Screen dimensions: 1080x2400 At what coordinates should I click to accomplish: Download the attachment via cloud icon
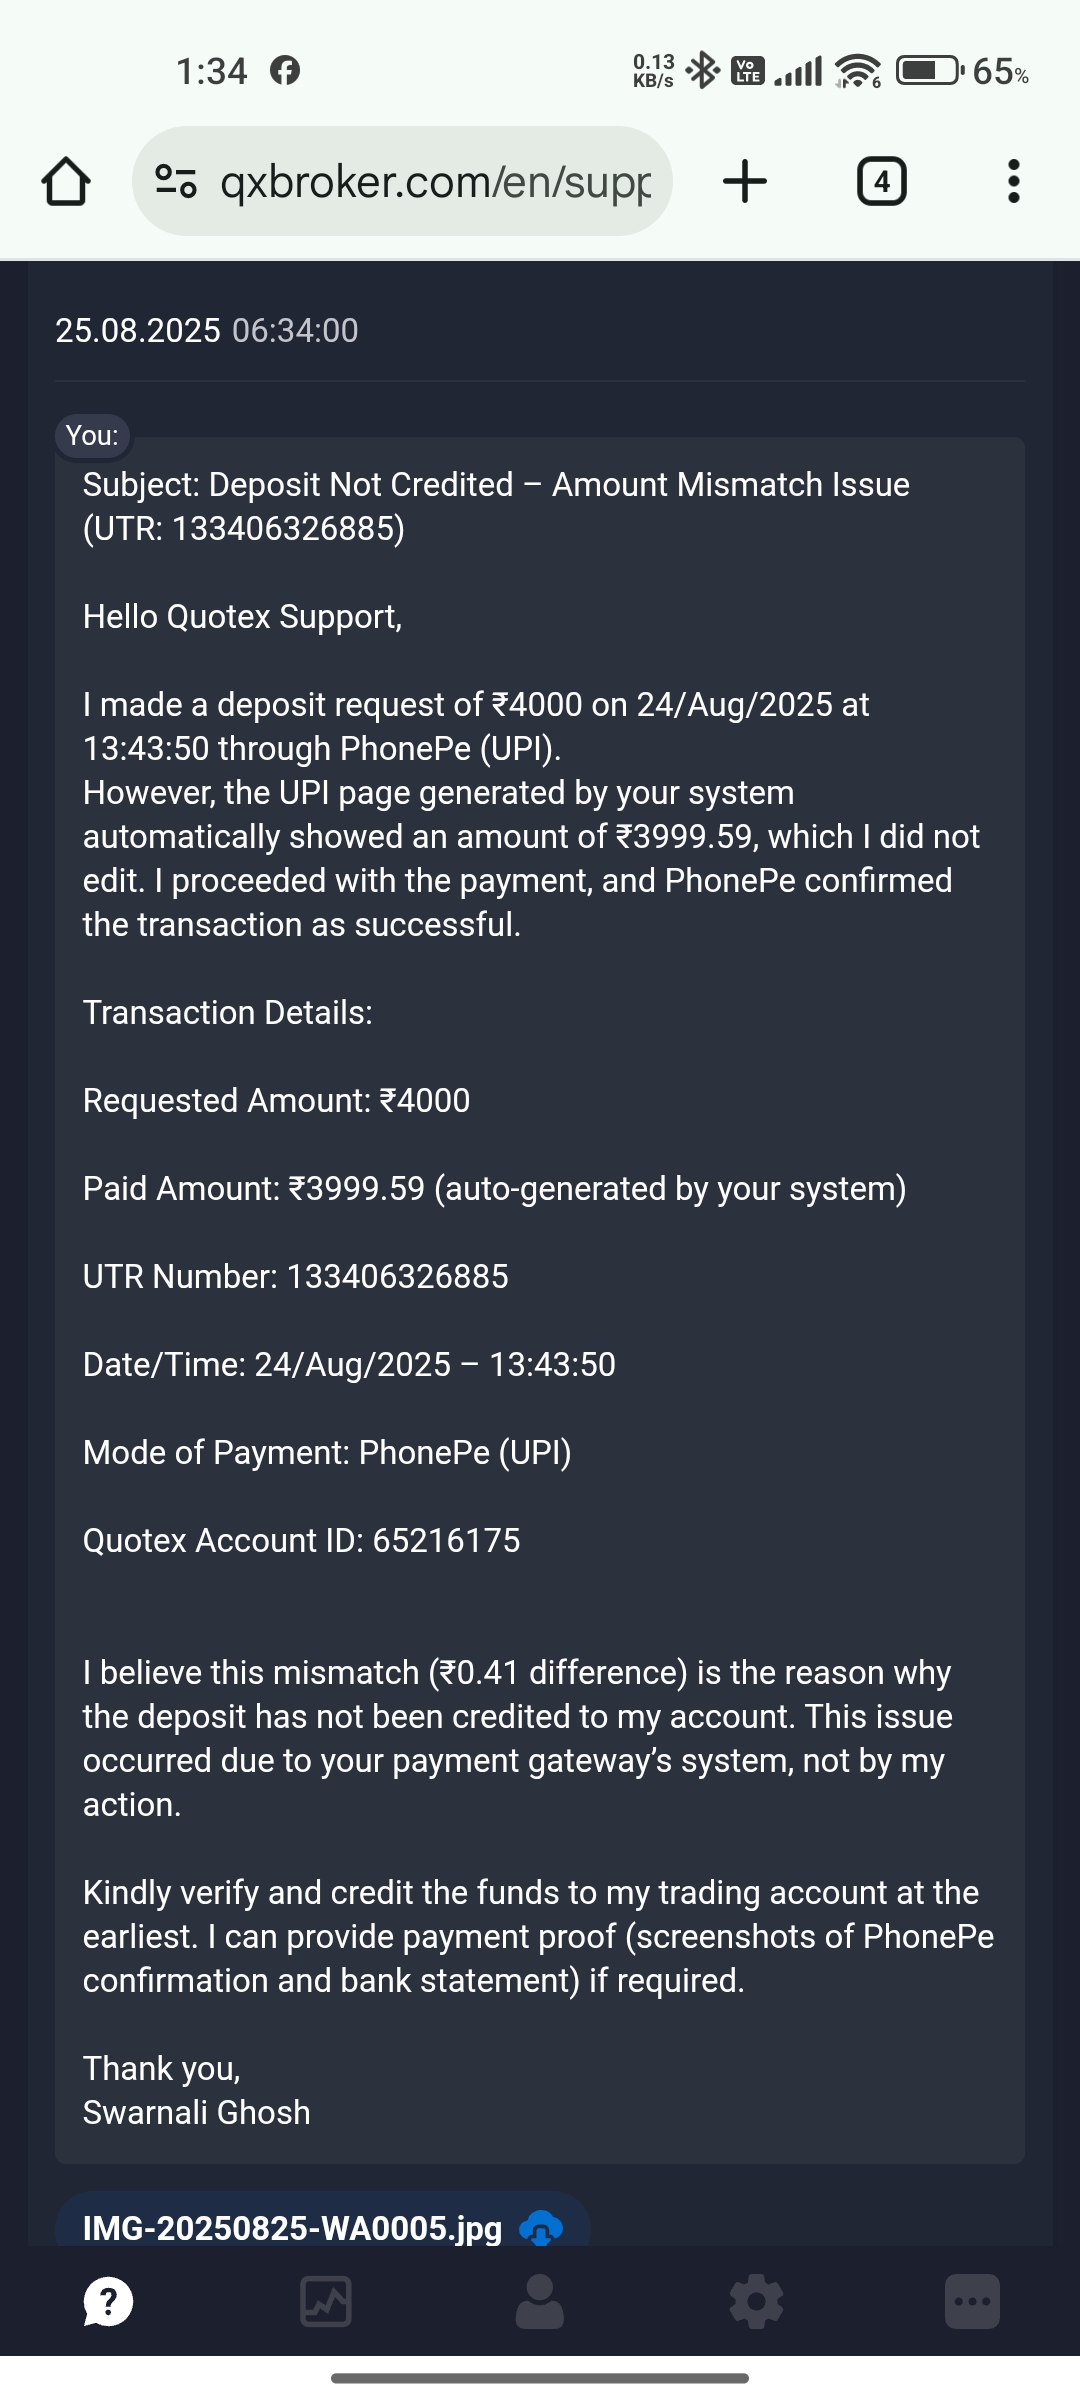pos(541,2228)
